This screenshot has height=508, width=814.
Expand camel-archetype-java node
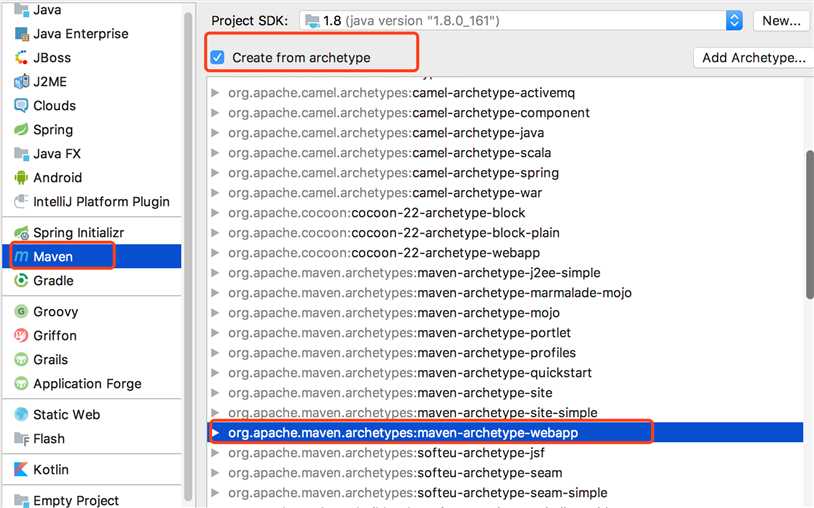(215, 133)
